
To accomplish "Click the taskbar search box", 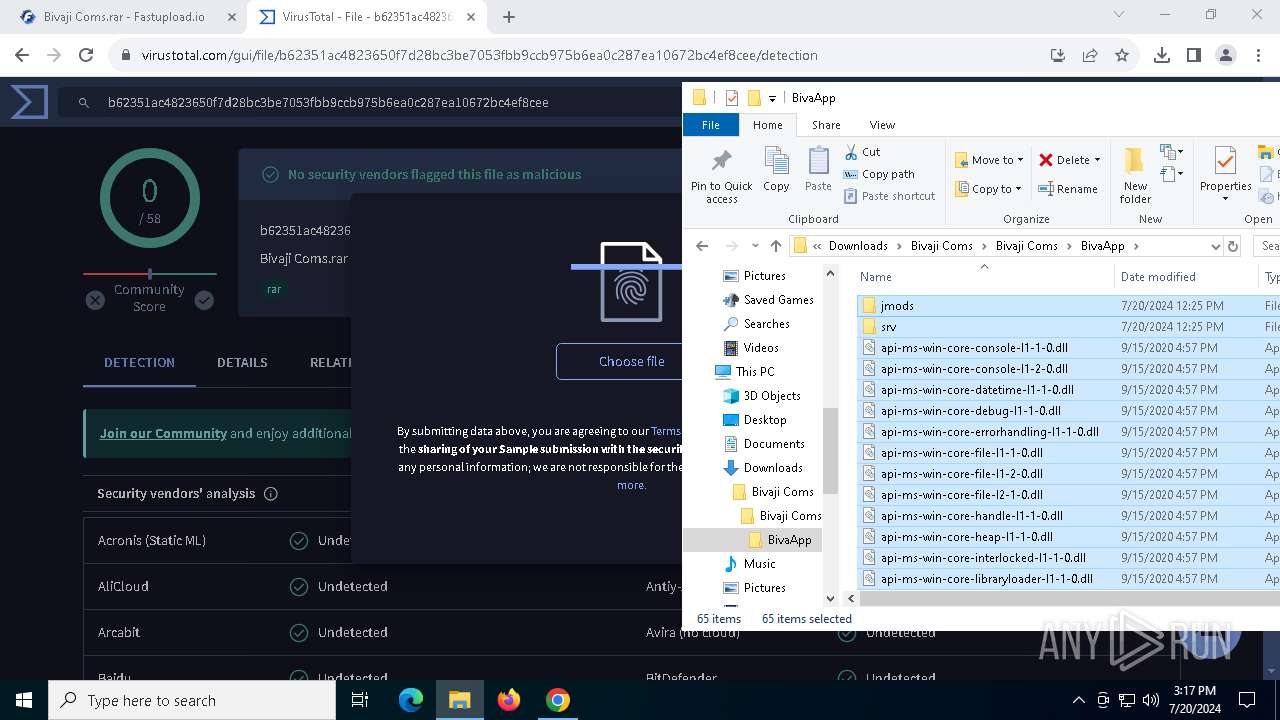I will 192,700.
